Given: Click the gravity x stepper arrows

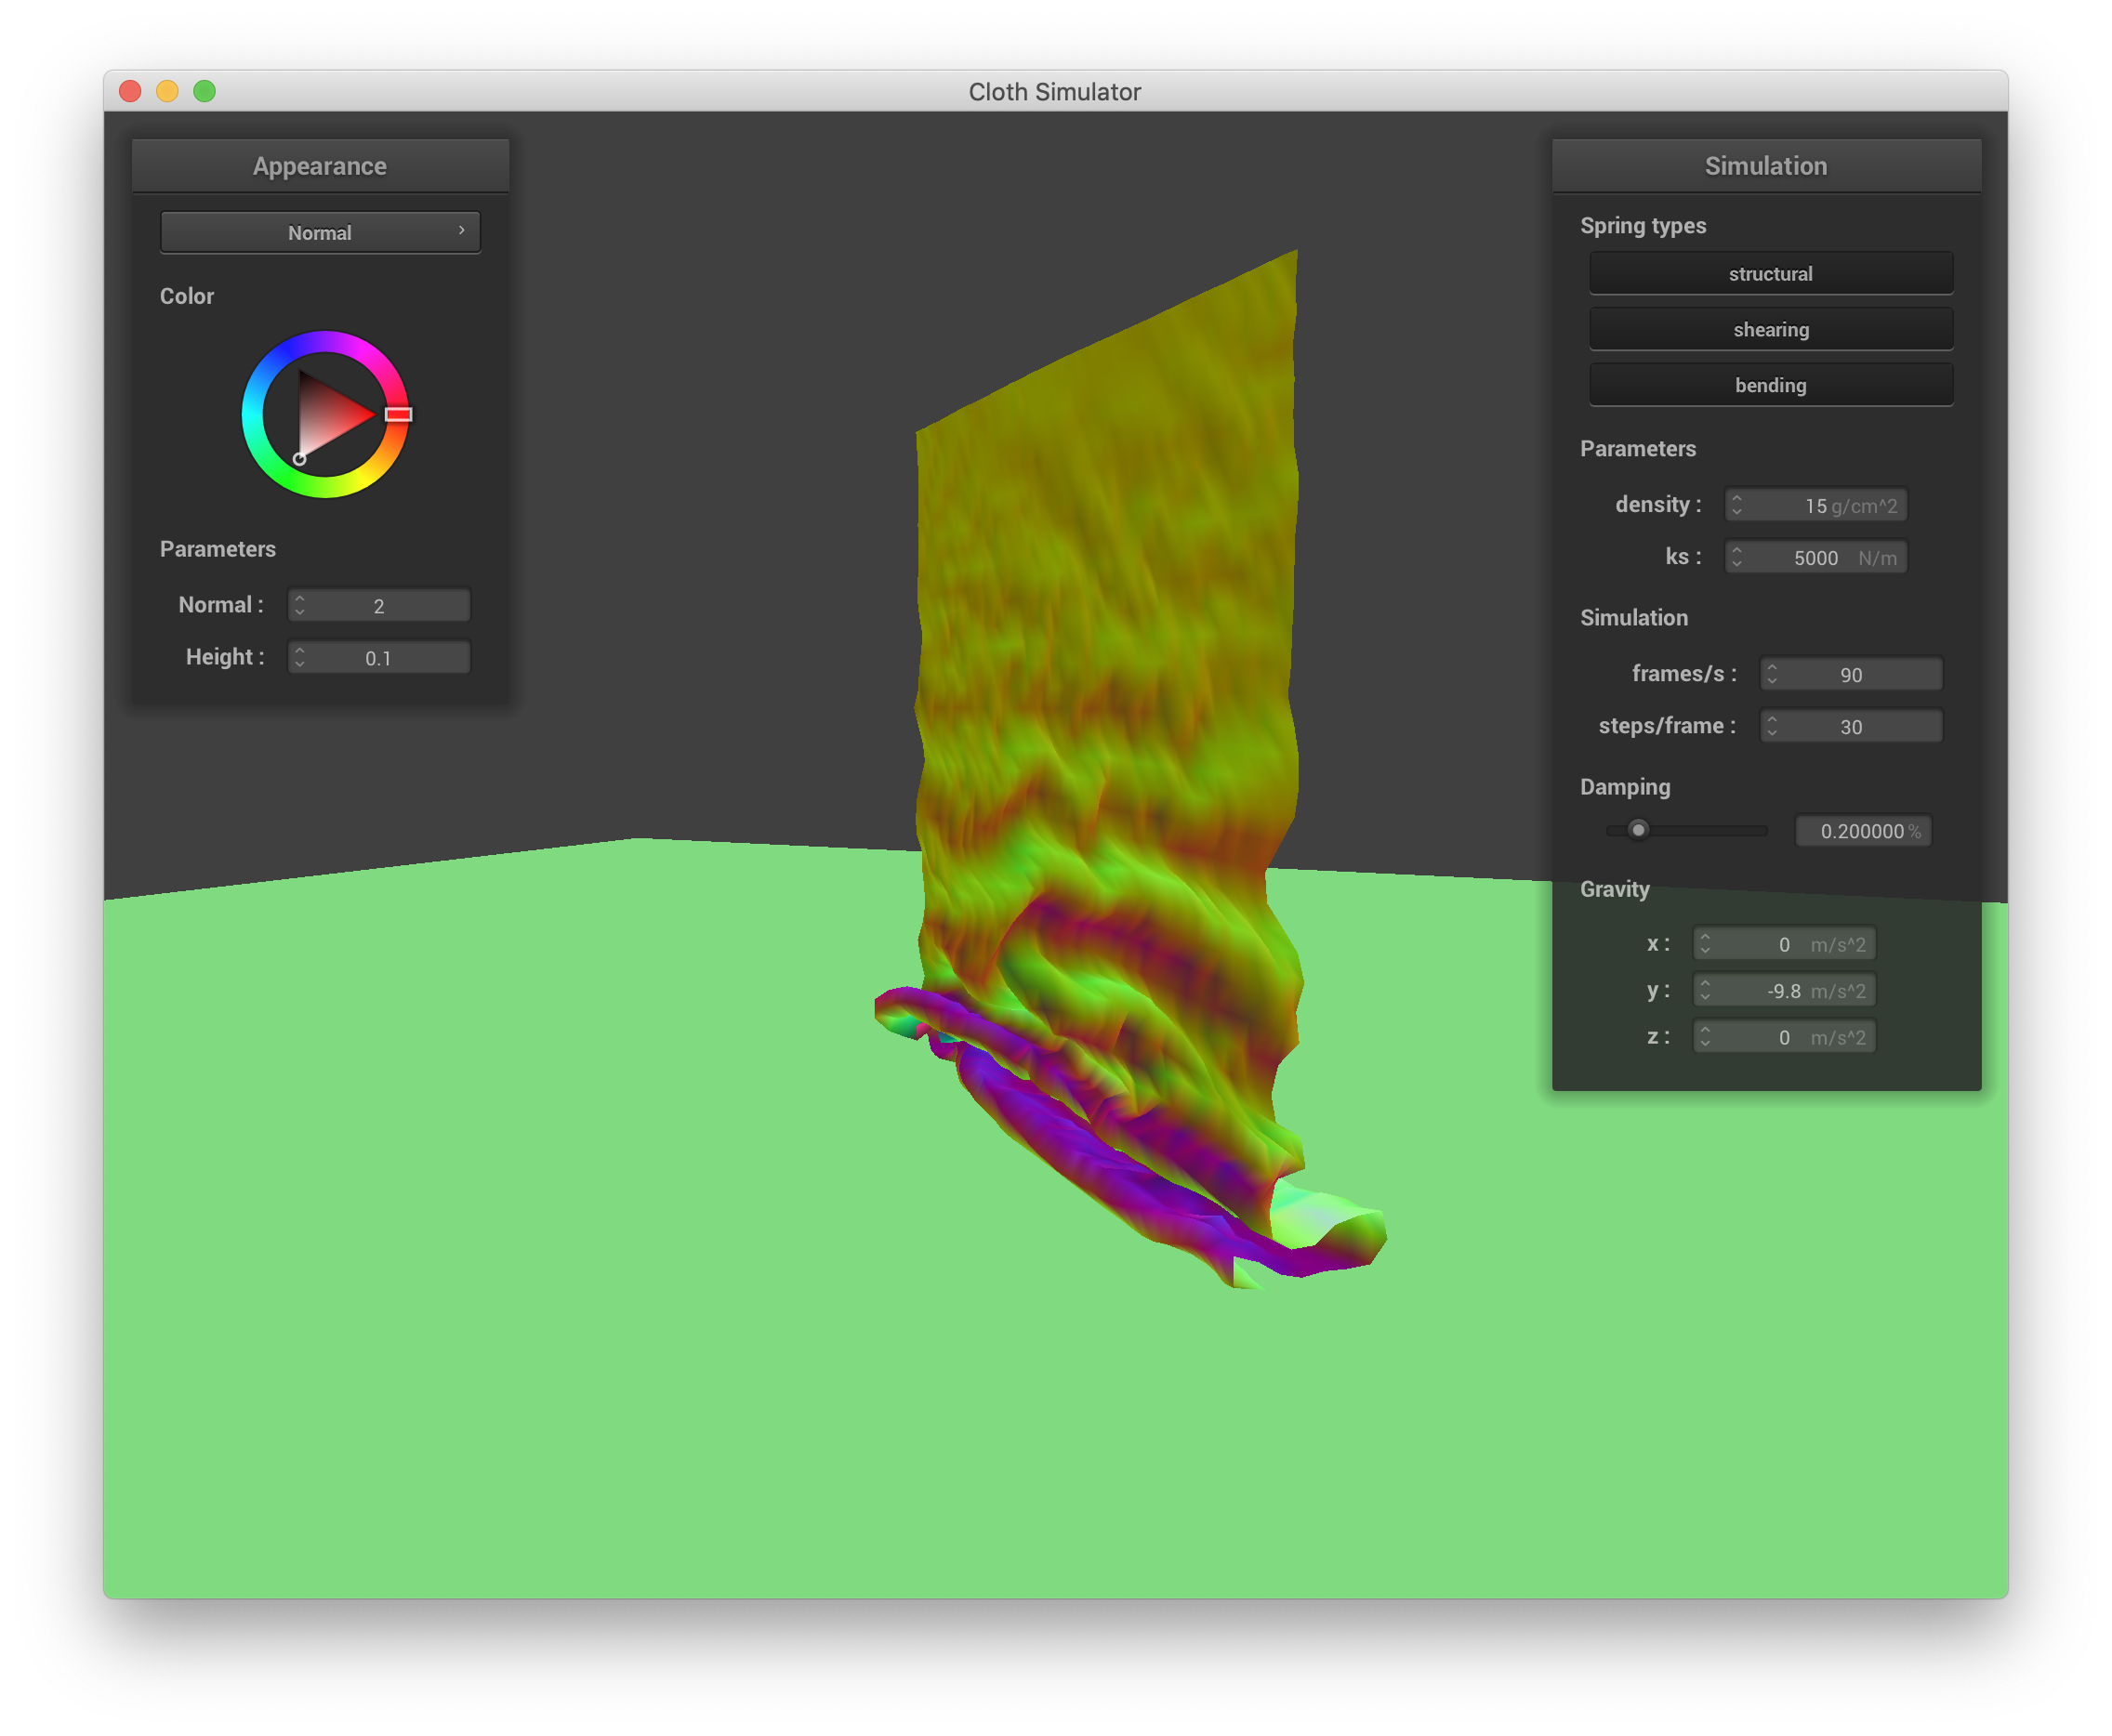Looking at the screenshot, I should pos(1705,944).
